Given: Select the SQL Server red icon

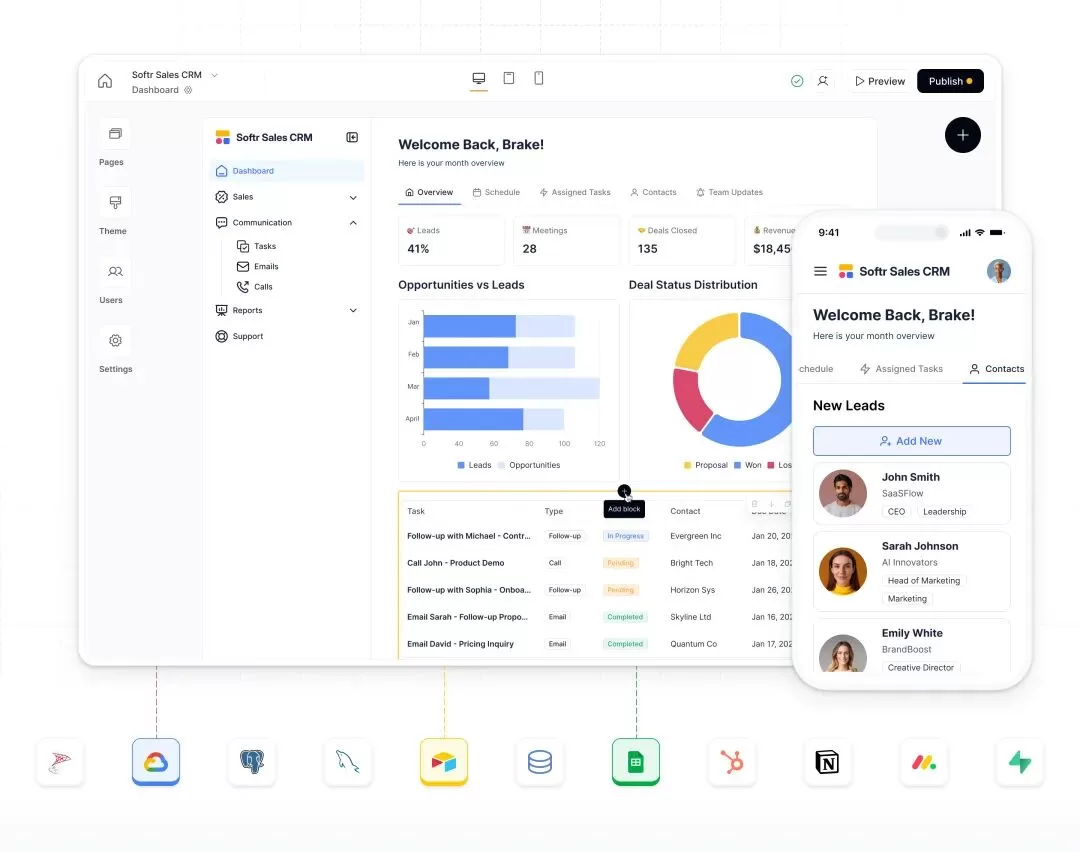Looking at the screenshot, I should (x=60, y=762).
